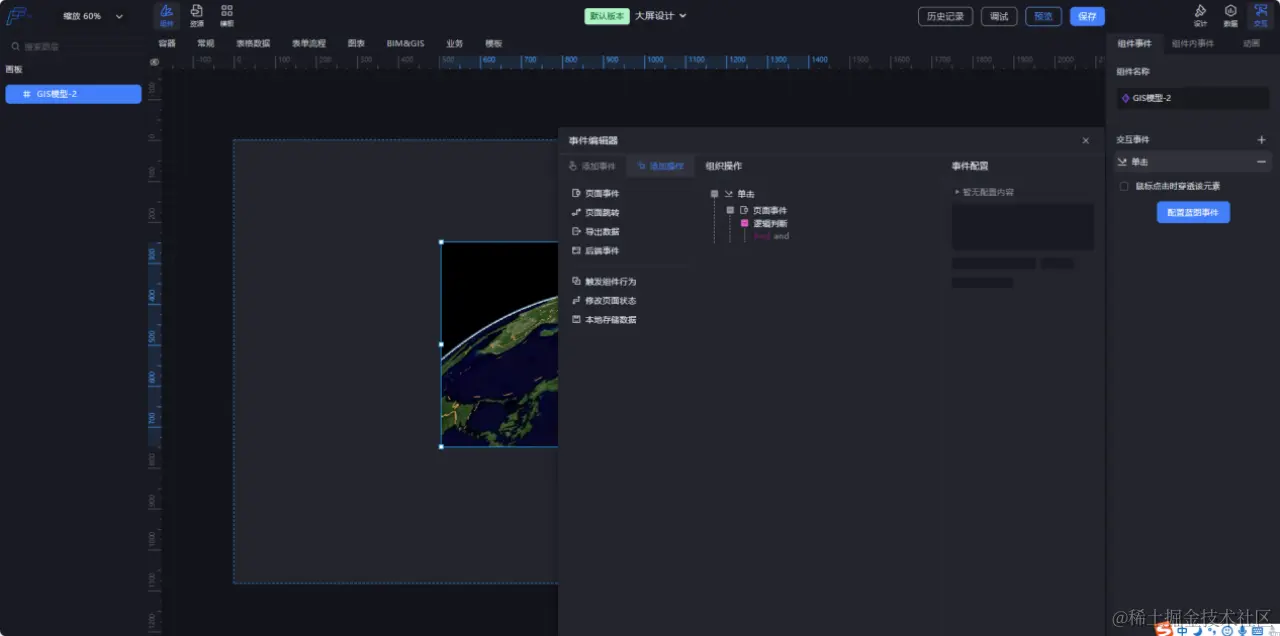1280x636 pixels.
Task: Open the 动画 animation tab
Action: (x=1251, y=44)
